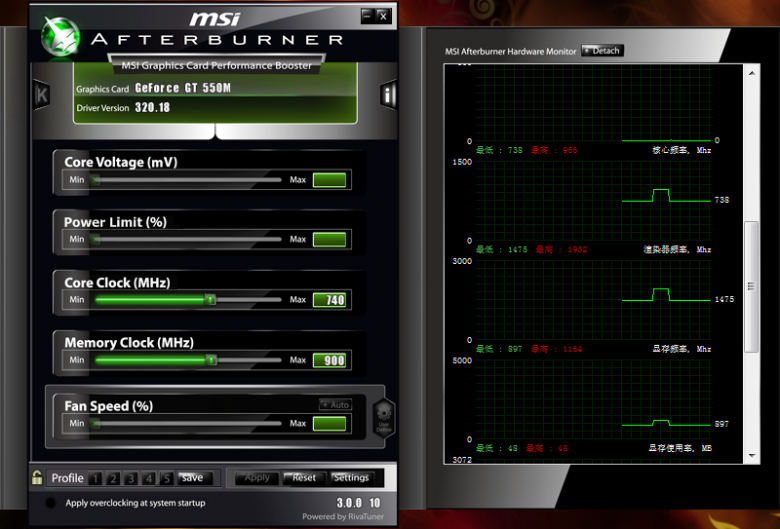Select Profile slot 5
Viewport: 780px width, 529px height.
(167, 478)
